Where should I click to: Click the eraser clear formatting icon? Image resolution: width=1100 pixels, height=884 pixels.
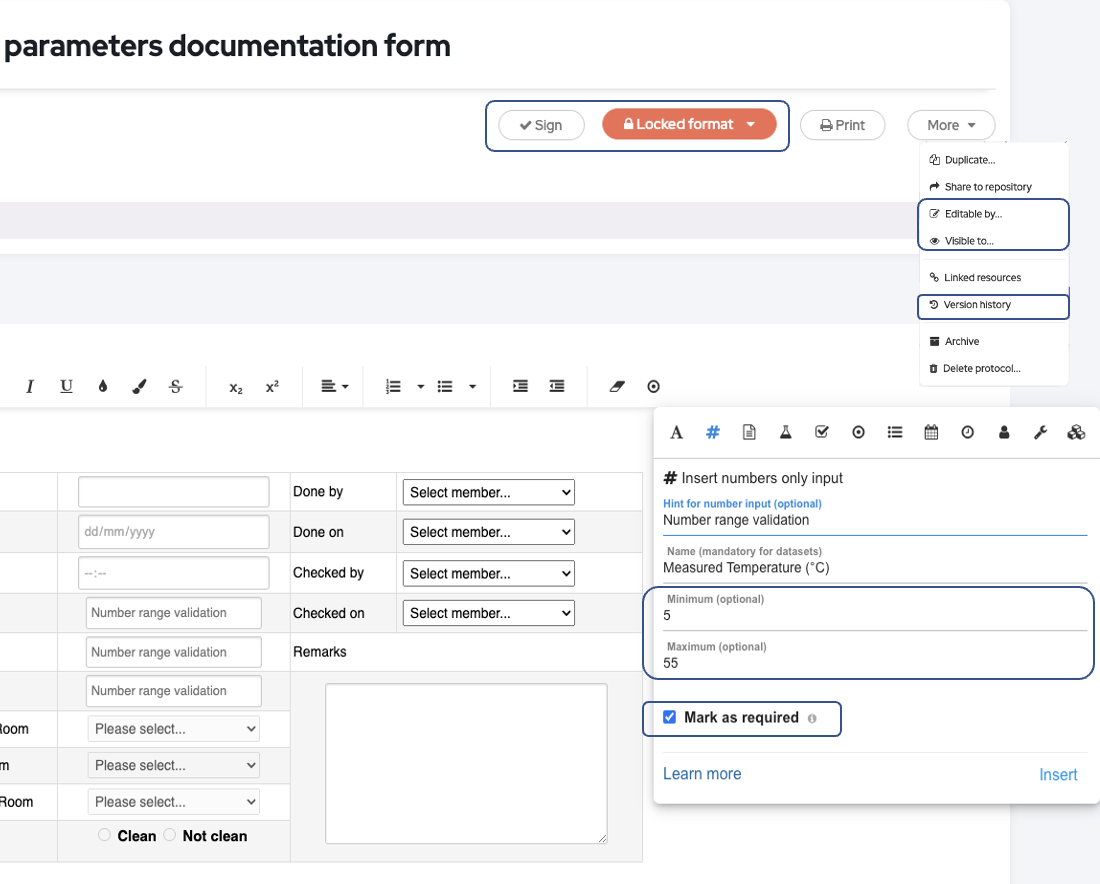pos(616,386)
